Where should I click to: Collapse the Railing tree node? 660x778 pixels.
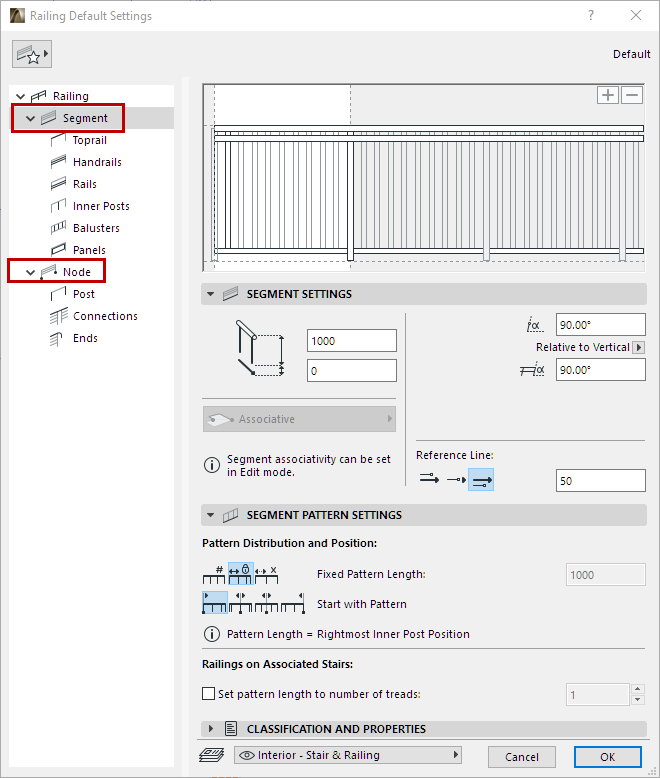coord(20,96)
